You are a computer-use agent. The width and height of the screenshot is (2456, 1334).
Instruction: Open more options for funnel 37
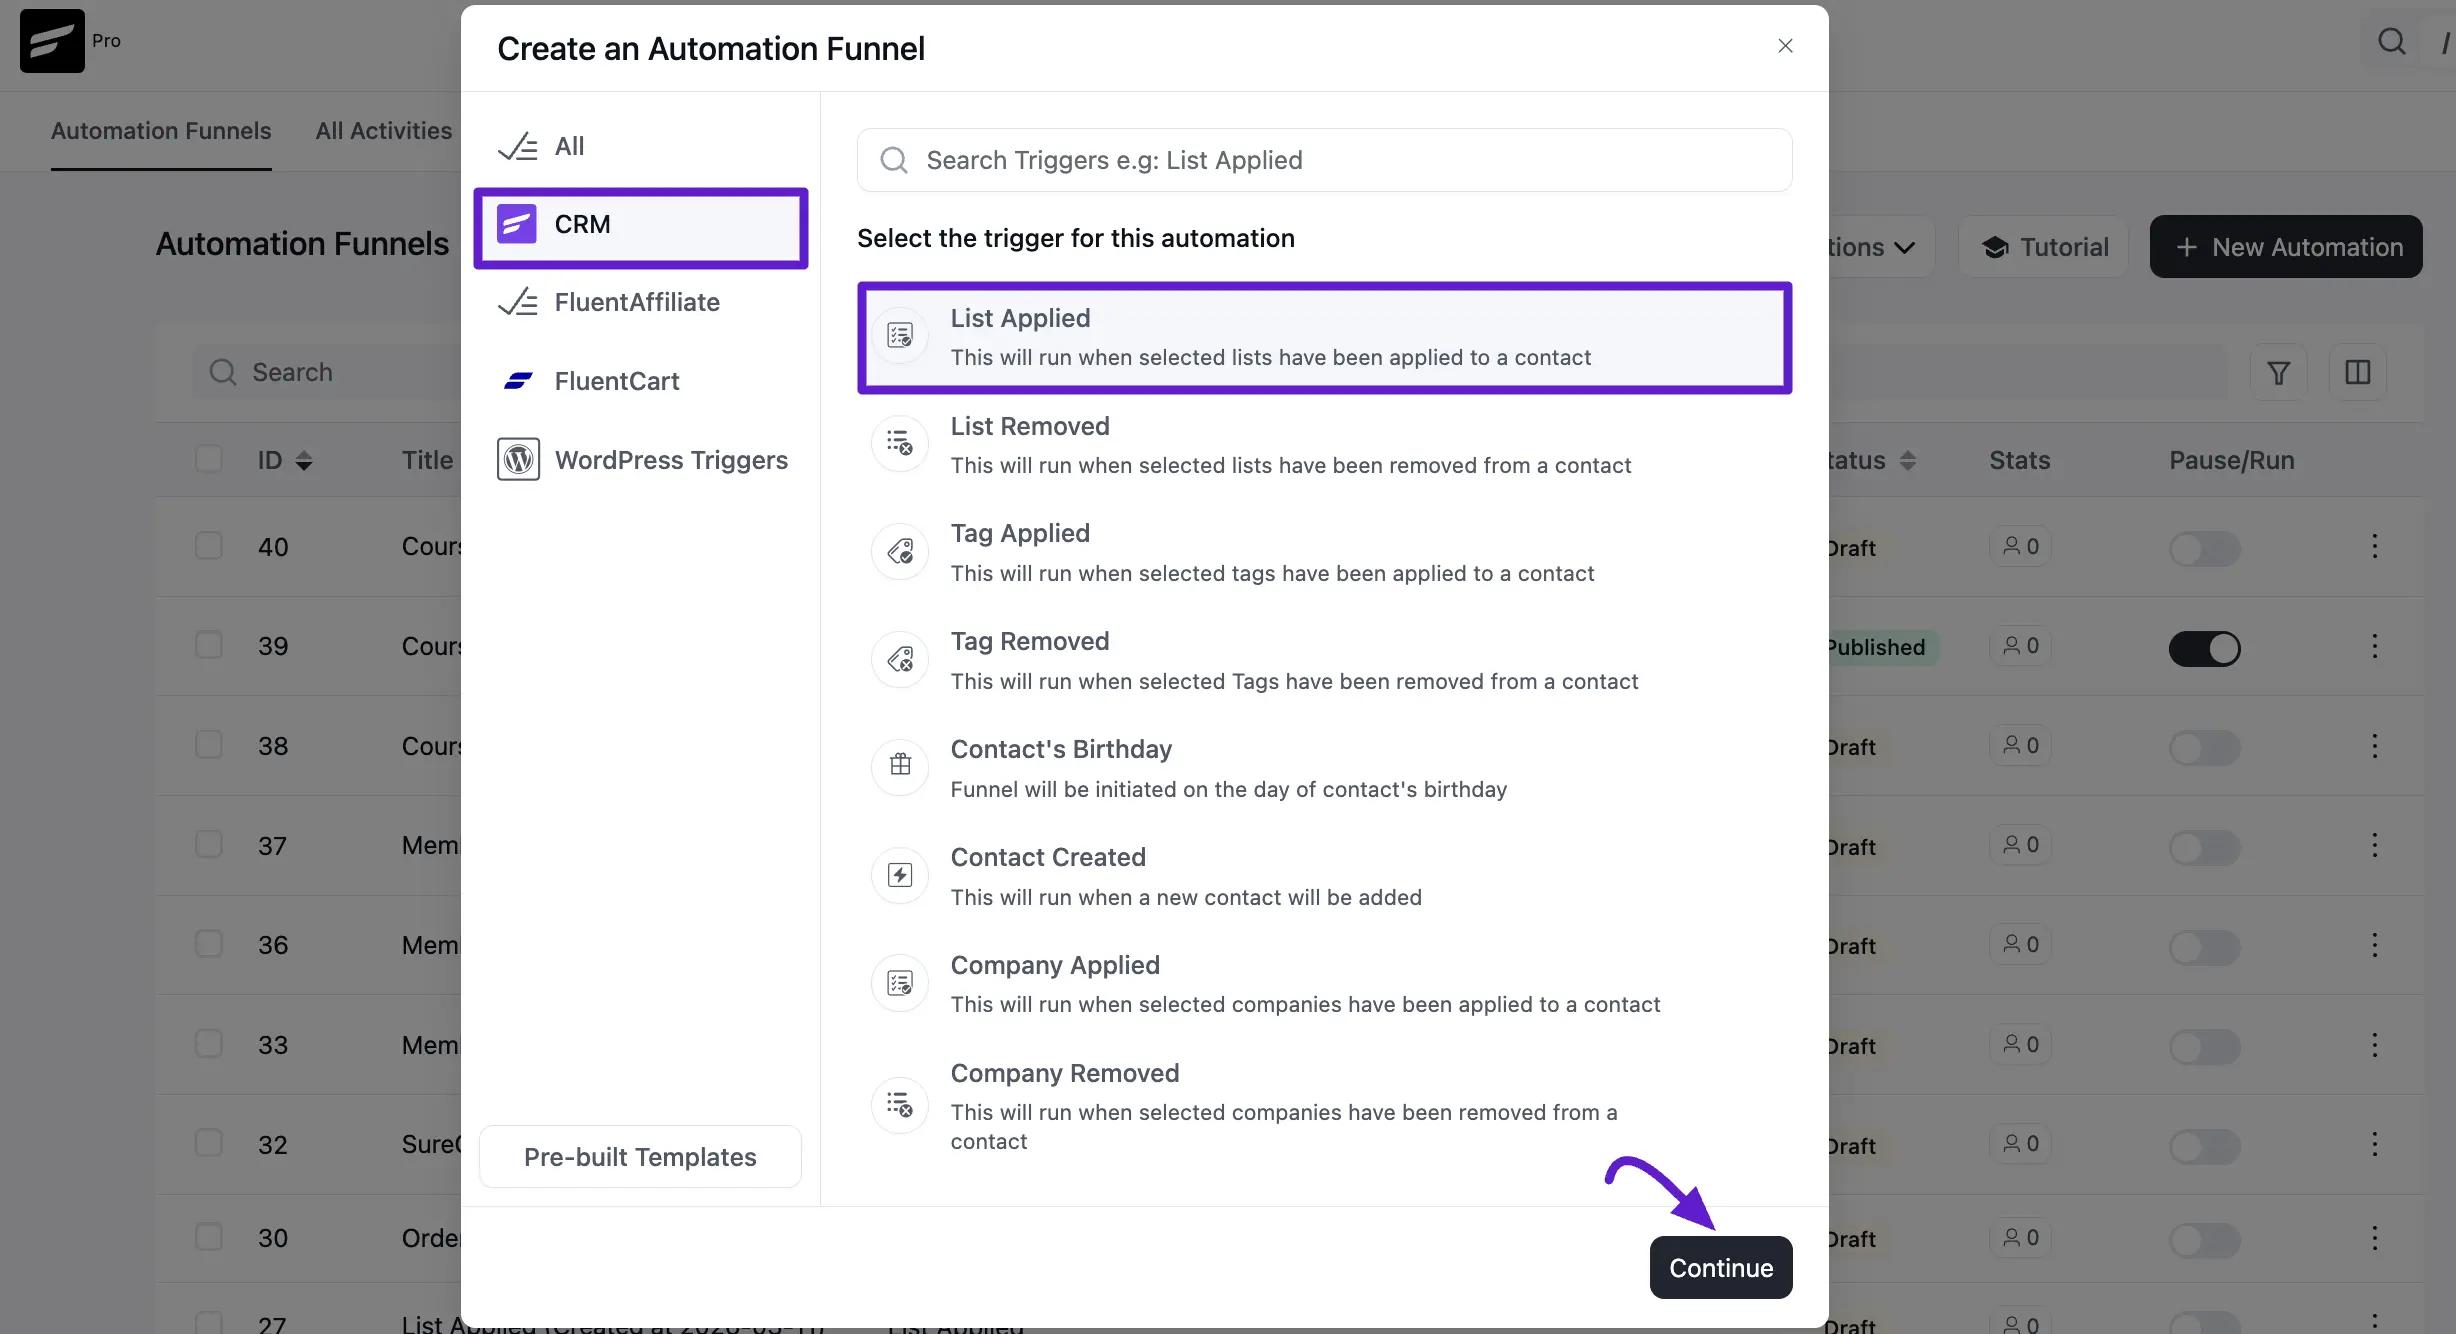click(x=2375, y=846)
